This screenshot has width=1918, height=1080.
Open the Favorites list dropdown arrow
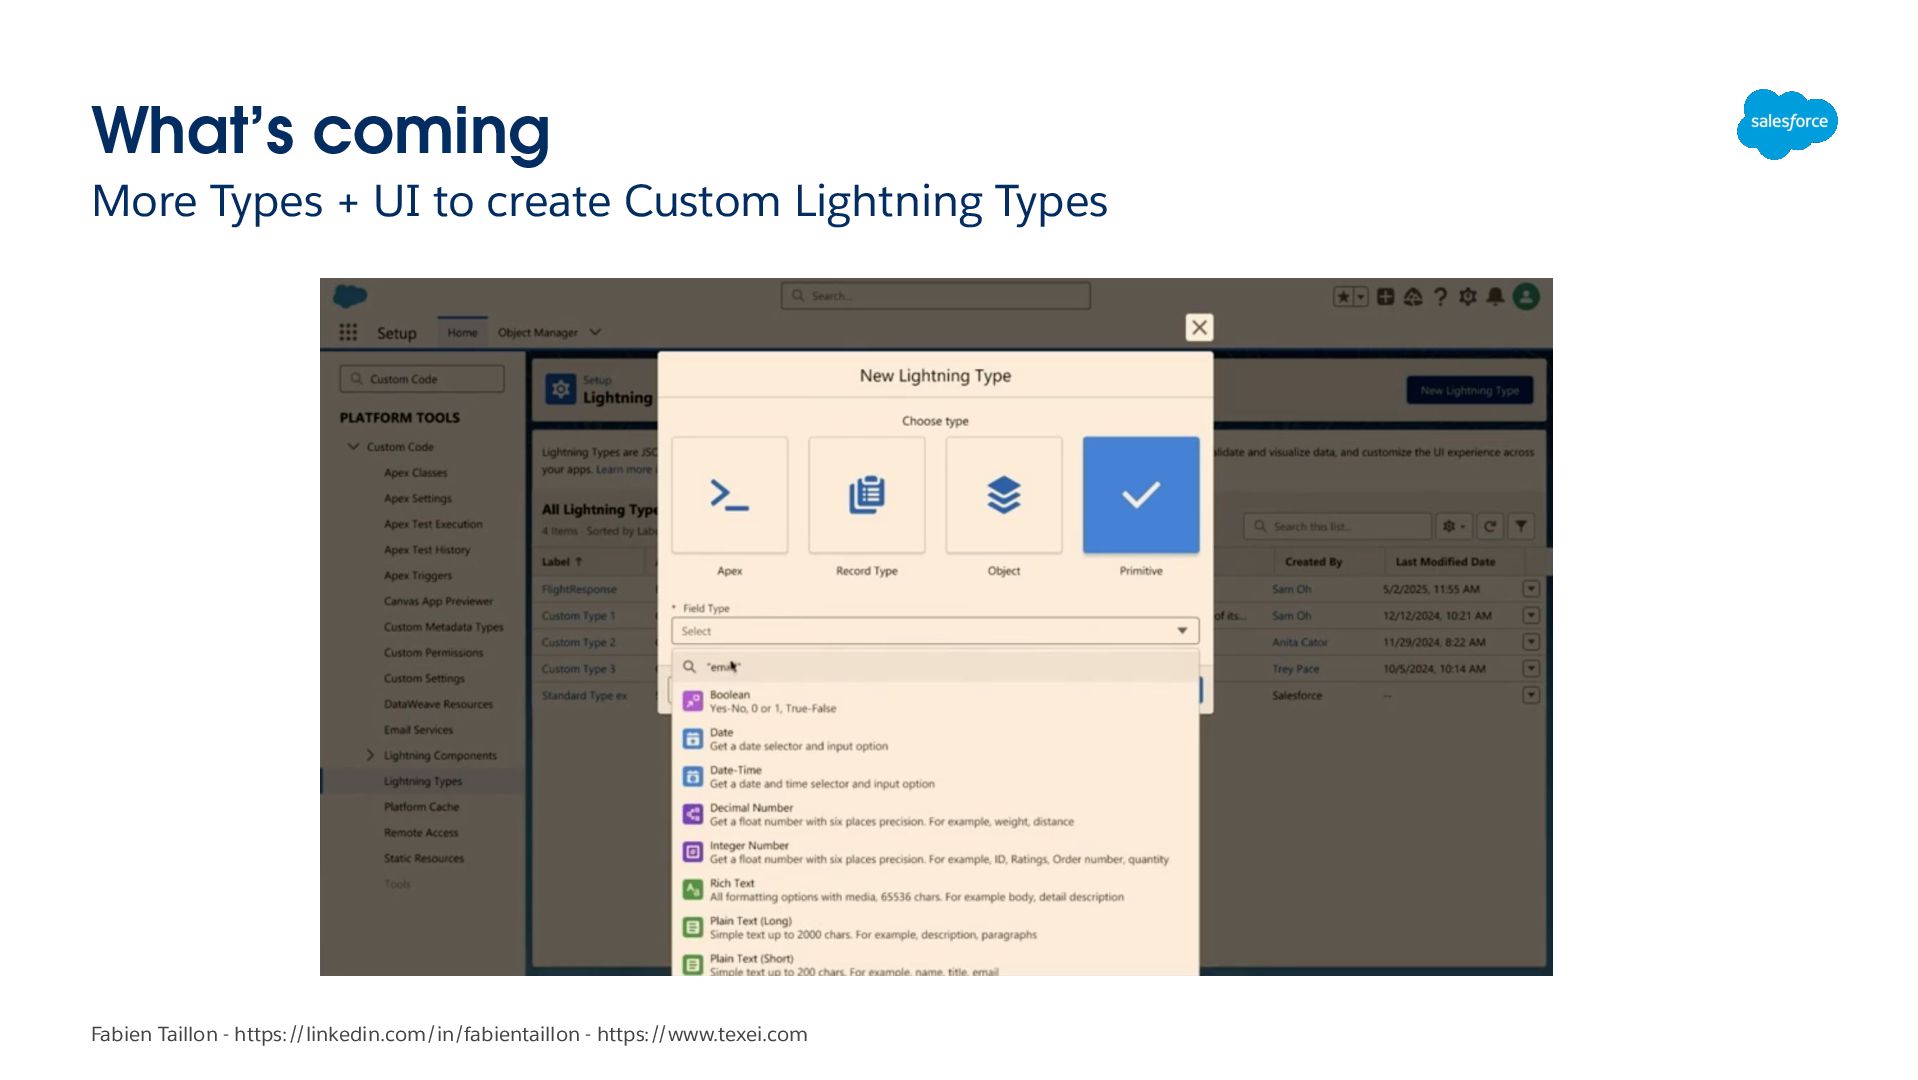tap(1361, 296)
